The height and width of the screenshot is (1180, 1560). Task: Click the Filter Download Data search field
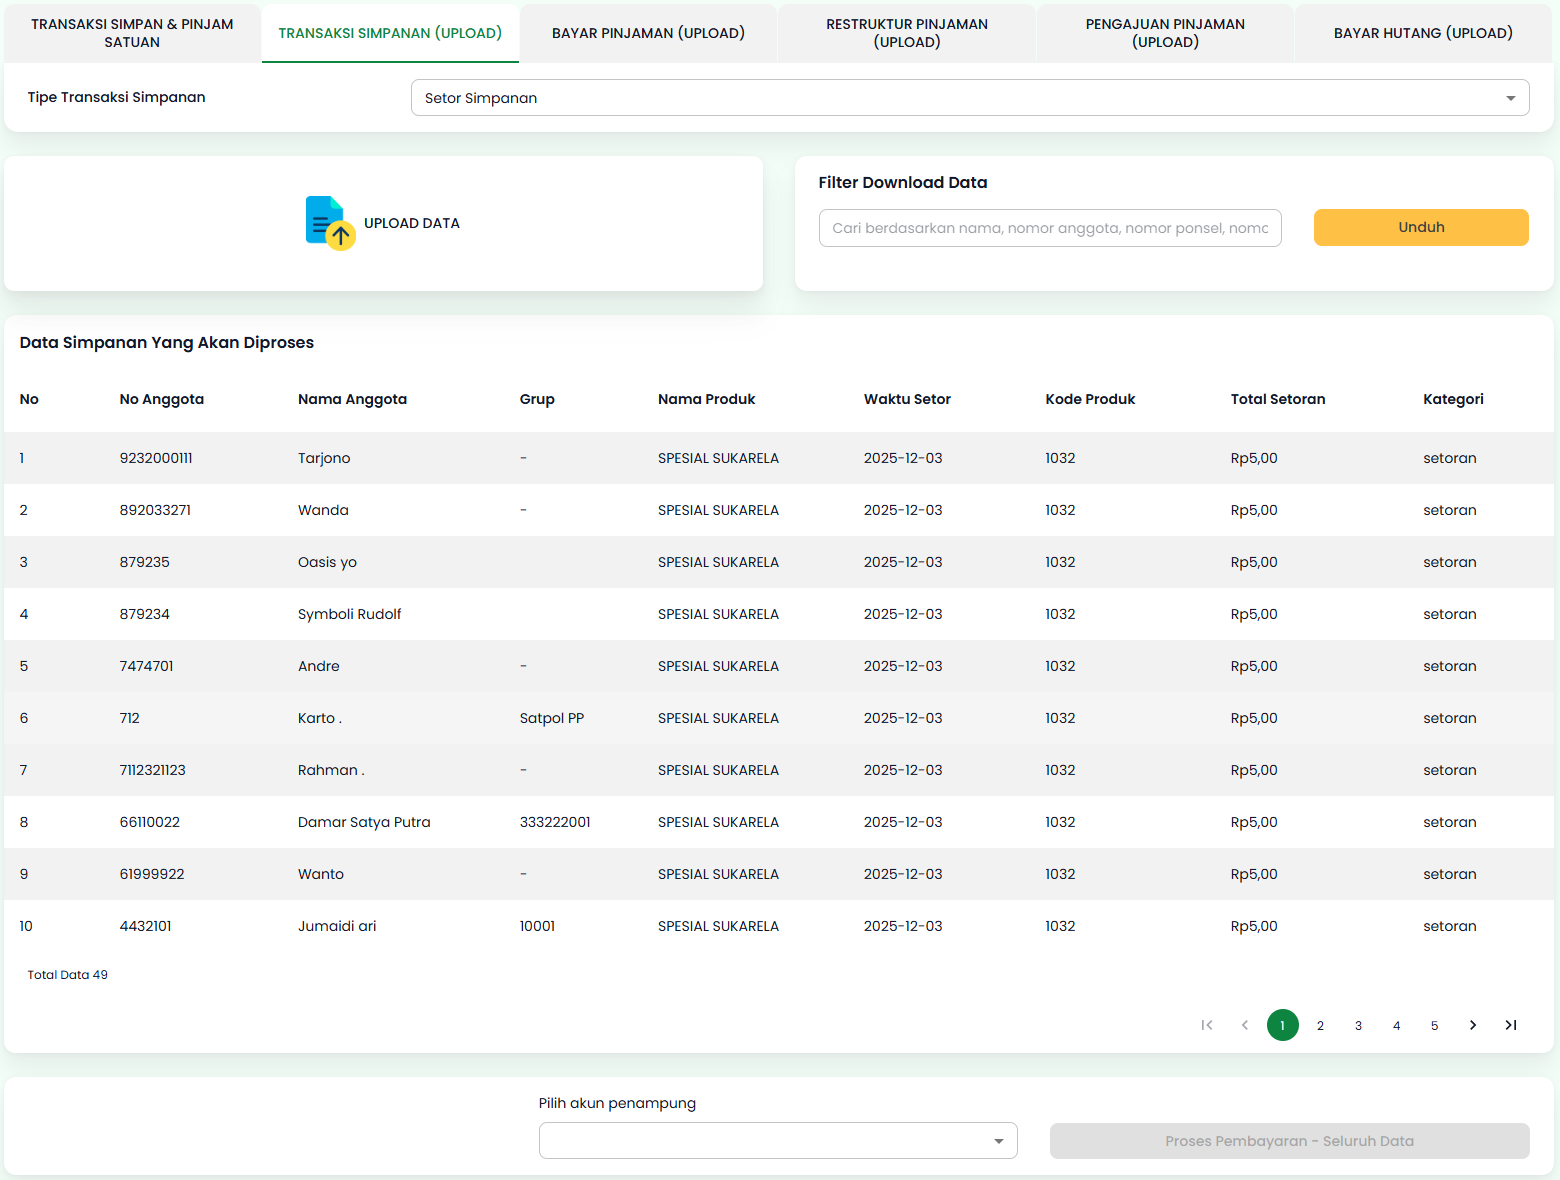(1049, 228)
